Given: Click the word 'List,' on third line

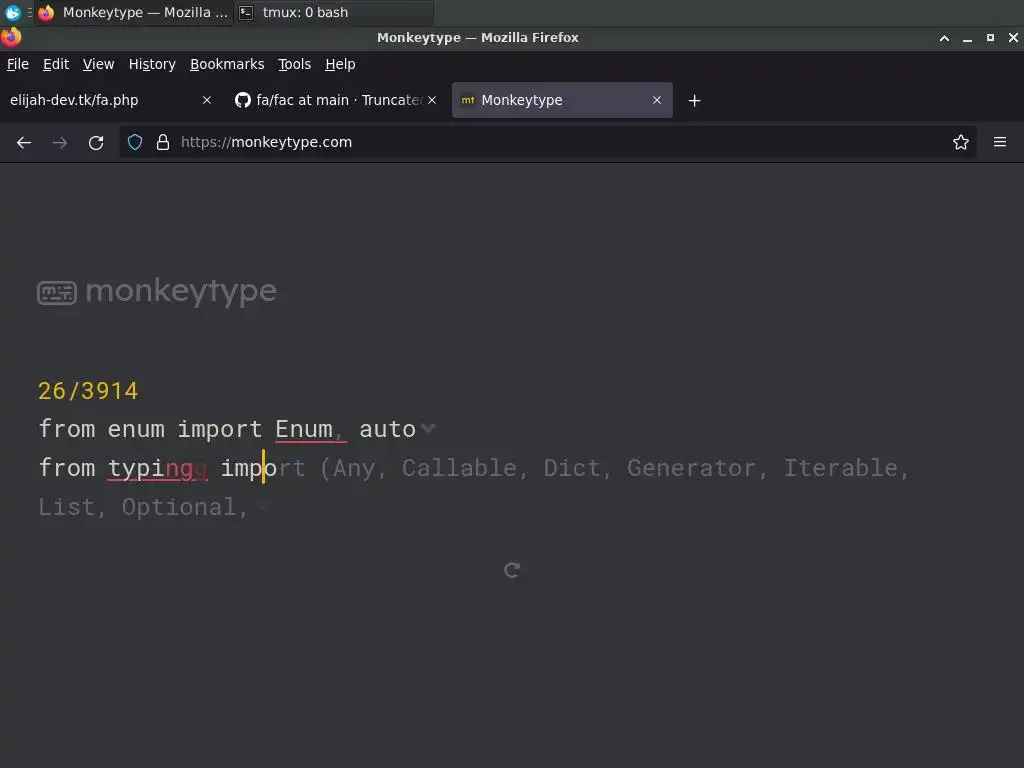Looking at the screenshot, I should pyautogui.click(x=72, y=507).
